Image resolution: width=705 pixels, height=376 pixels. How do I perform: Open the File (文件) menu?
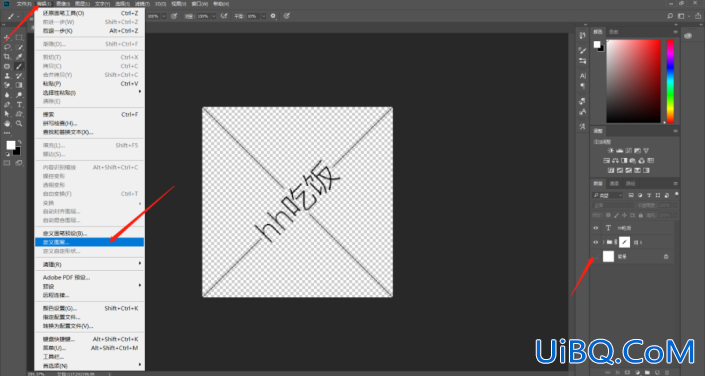24,4
